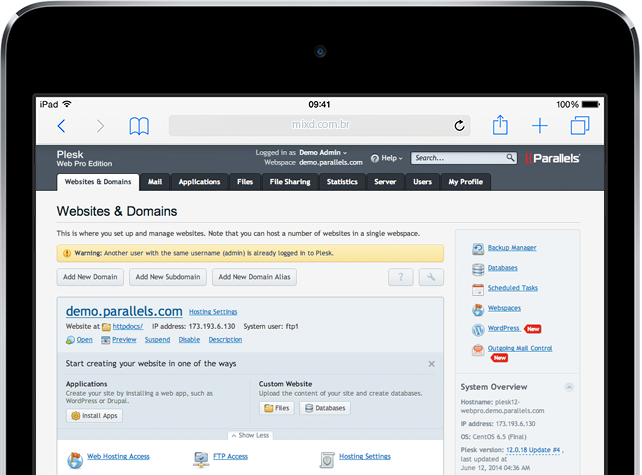Collapse options with Show Less
This screenshot has width=642, height=475.
pyautogui.click(x=250, y=435)
